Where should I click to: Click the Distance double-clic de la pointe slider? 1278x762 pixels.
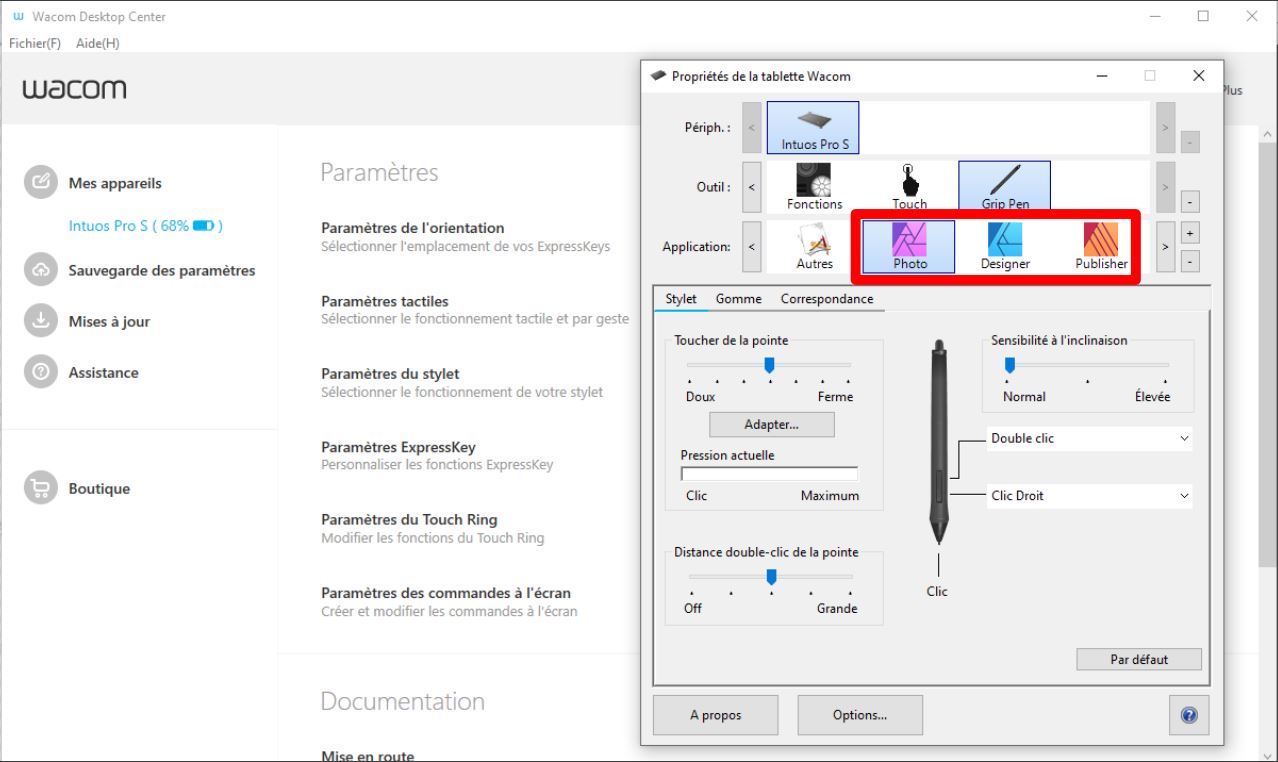pos(771,576)
